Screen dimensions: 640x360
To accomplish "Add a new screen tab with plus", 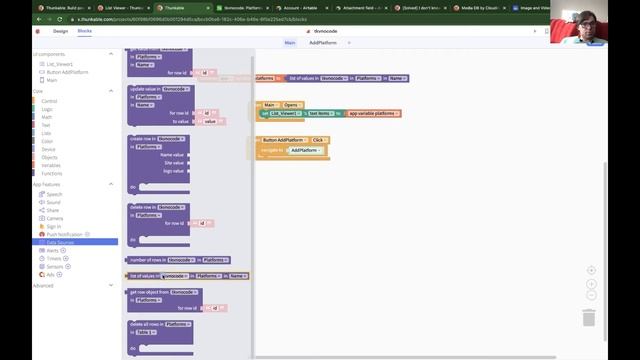I will (349, 43).
